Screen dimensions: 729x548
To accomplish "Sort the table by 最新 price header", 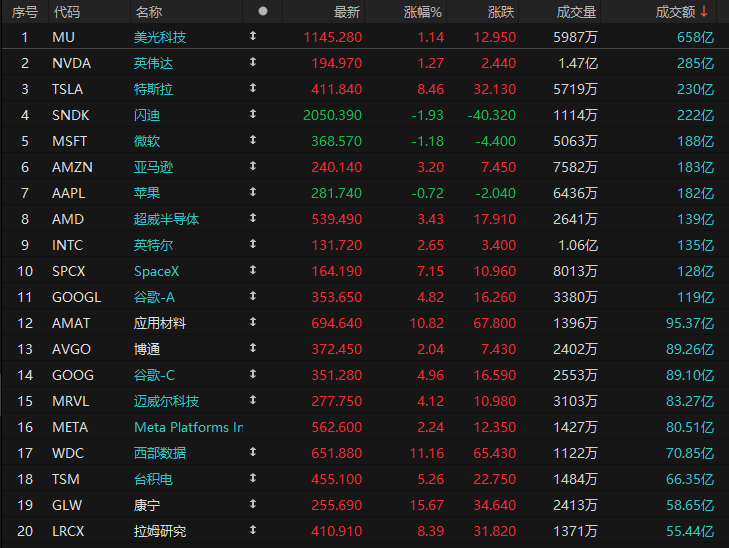I will 347,12.
